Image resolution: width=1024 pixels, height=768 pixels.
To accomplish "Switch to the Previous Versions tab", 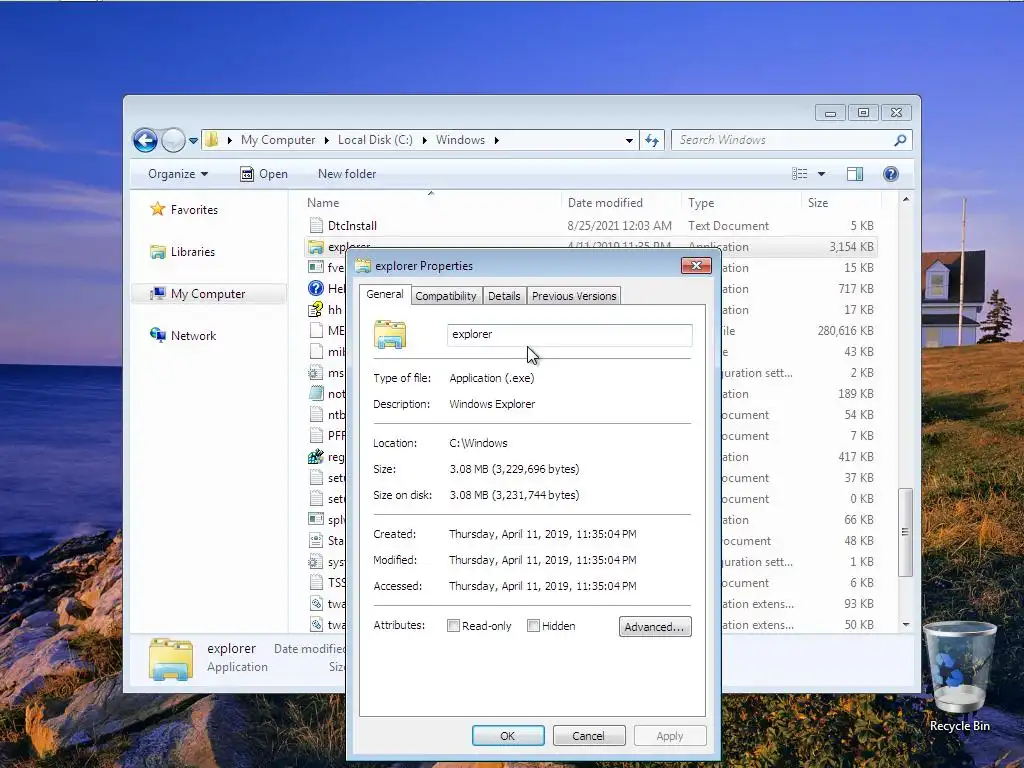I will coord(574,296).
